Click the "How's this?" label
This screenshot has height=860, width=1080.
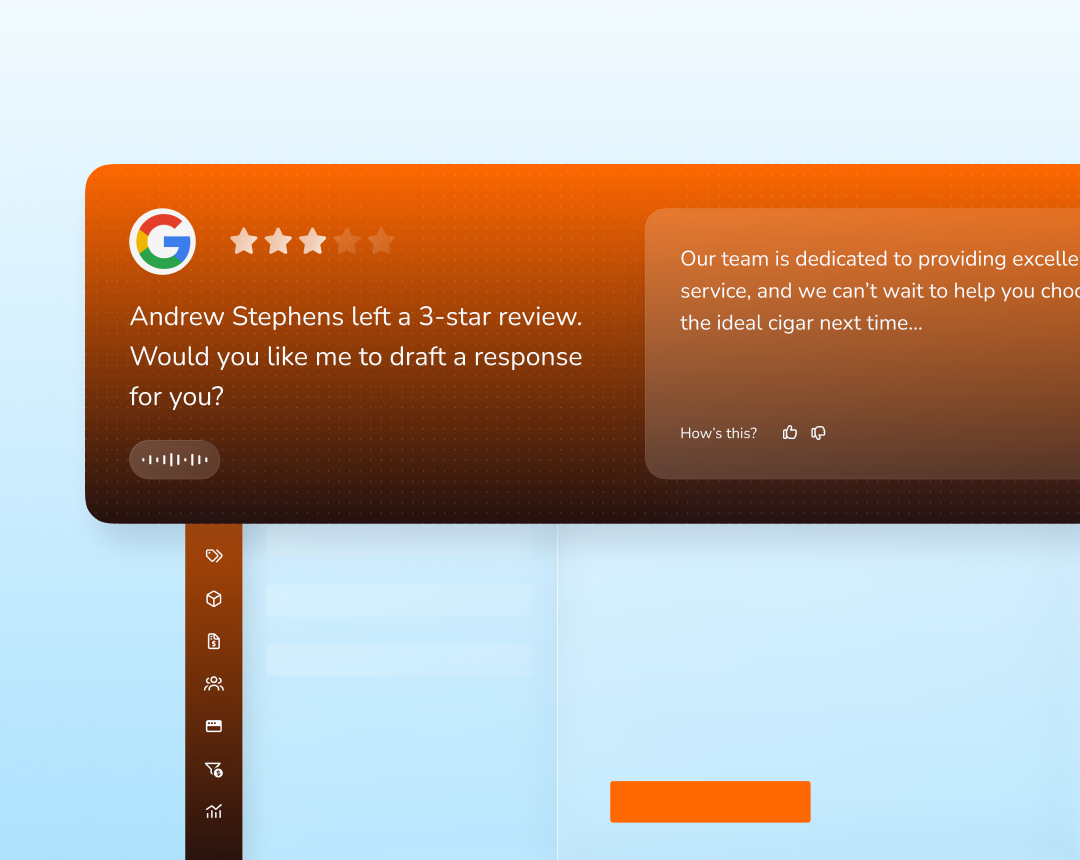718,433
